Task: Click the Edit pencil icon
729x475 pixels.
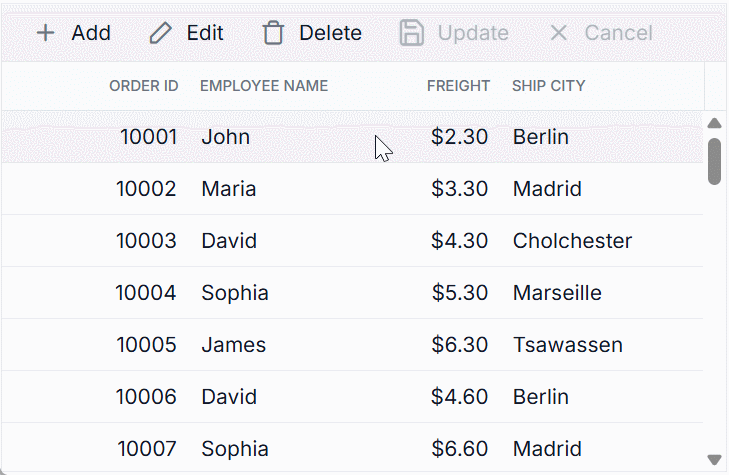Action: [160, 33]
